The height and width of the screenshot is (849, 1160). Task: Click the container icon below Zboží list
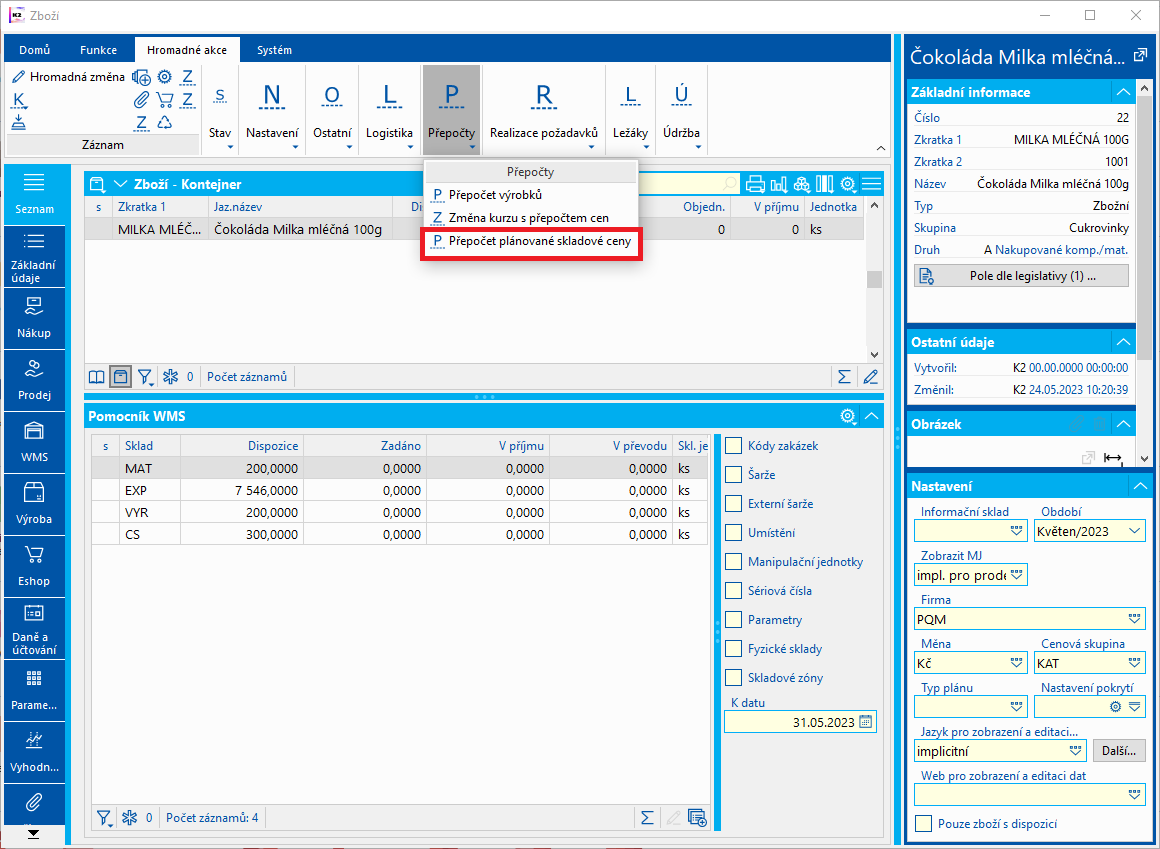point(120,376)
